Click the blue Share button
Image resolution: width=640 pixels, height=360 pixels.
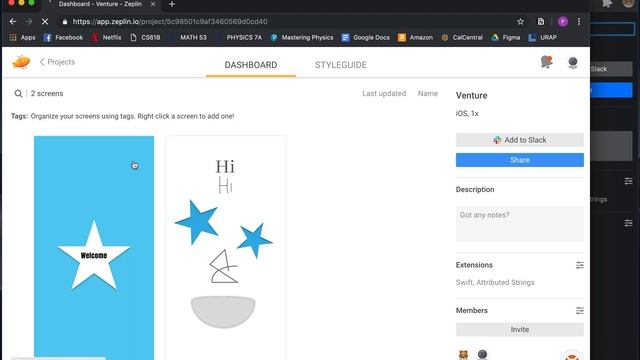coord(520,160)
